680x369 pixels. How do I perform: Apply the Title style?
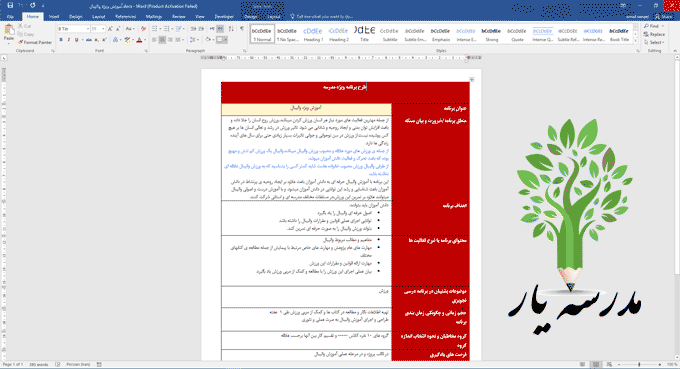coord(364,34)
